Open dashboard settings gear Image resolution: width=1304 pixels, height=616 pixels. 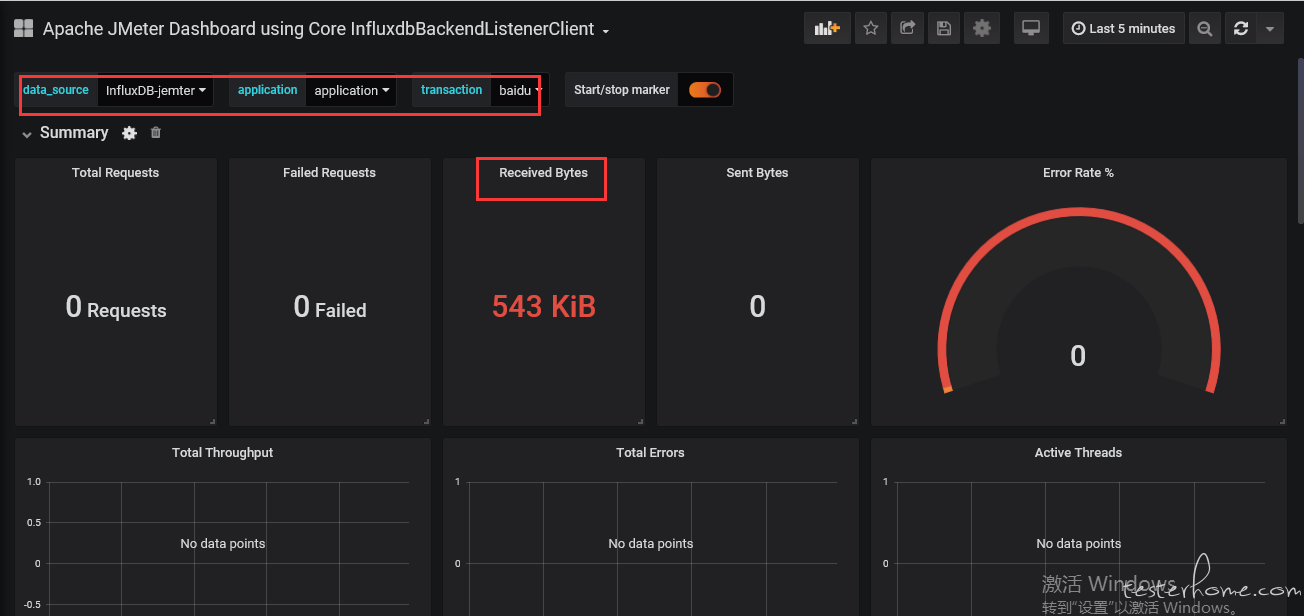point(982,29)
